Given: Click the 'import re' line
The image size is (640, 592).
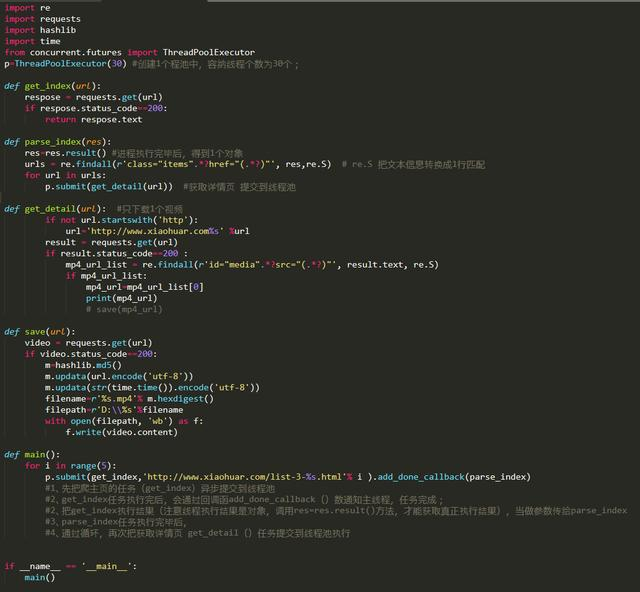Looking at the screenshot, I should tap(27, 8).
